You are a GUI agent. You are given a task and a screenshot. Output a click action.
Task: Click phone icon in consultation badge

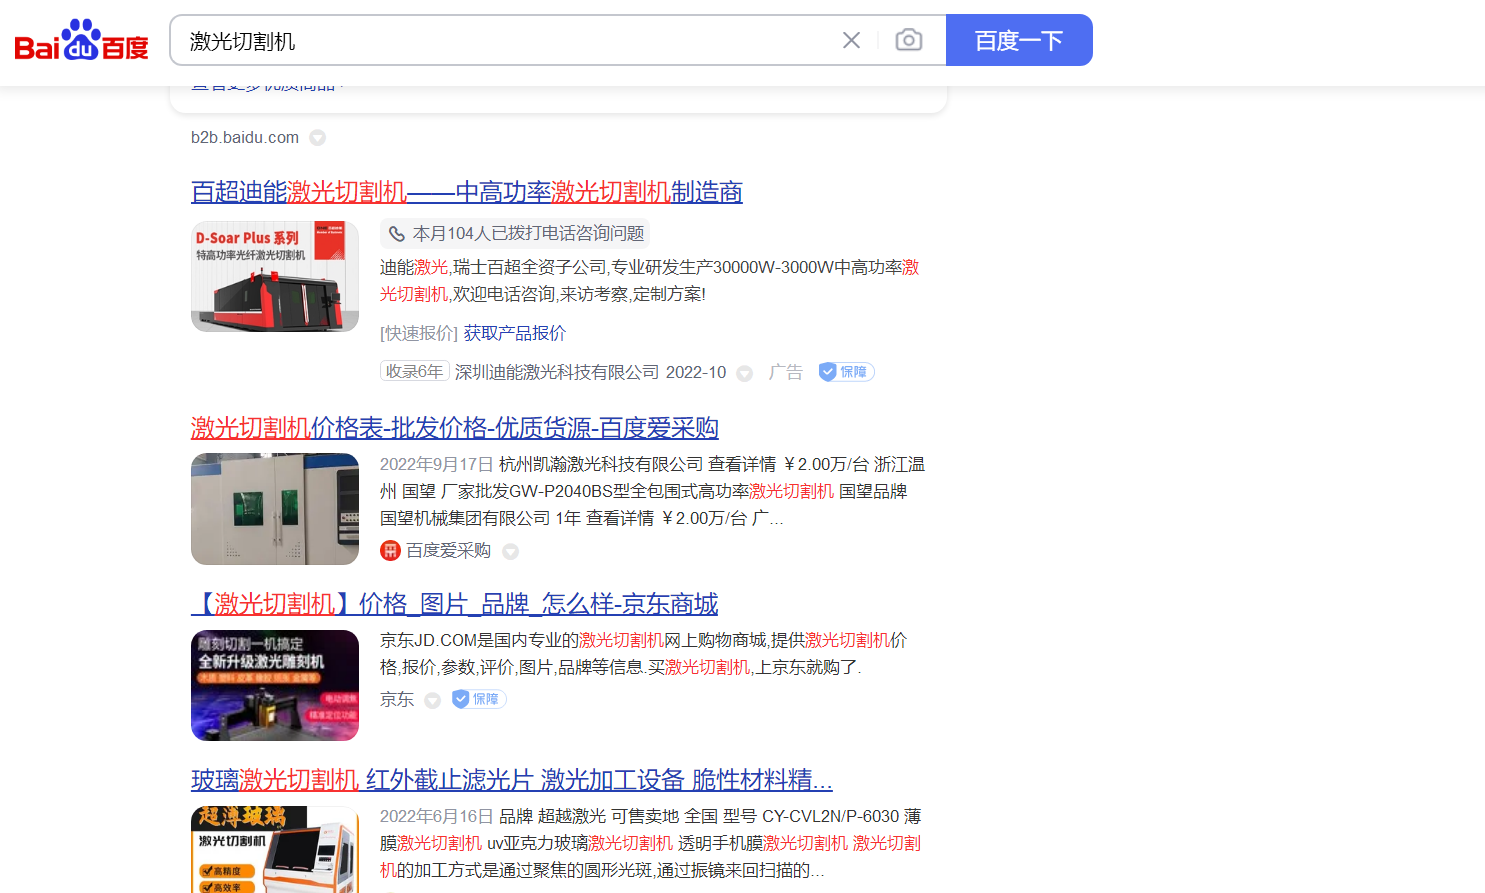coord(397,234)
